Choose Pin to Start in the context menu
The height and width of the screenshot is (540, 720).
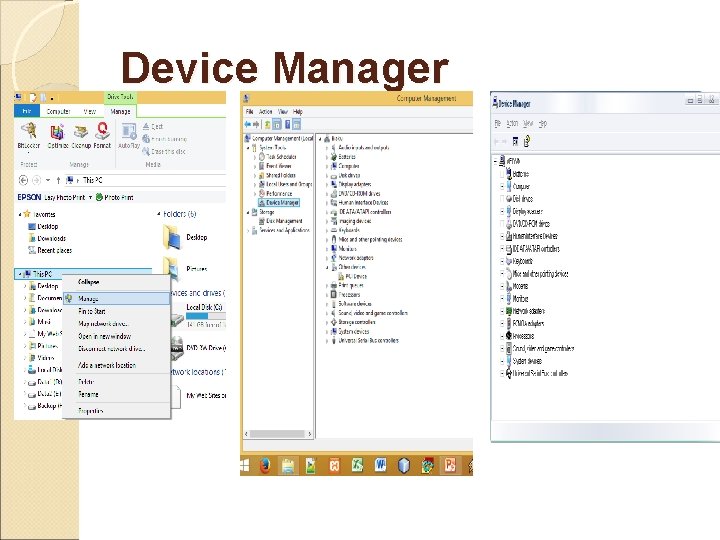click(x=117, y=311)
